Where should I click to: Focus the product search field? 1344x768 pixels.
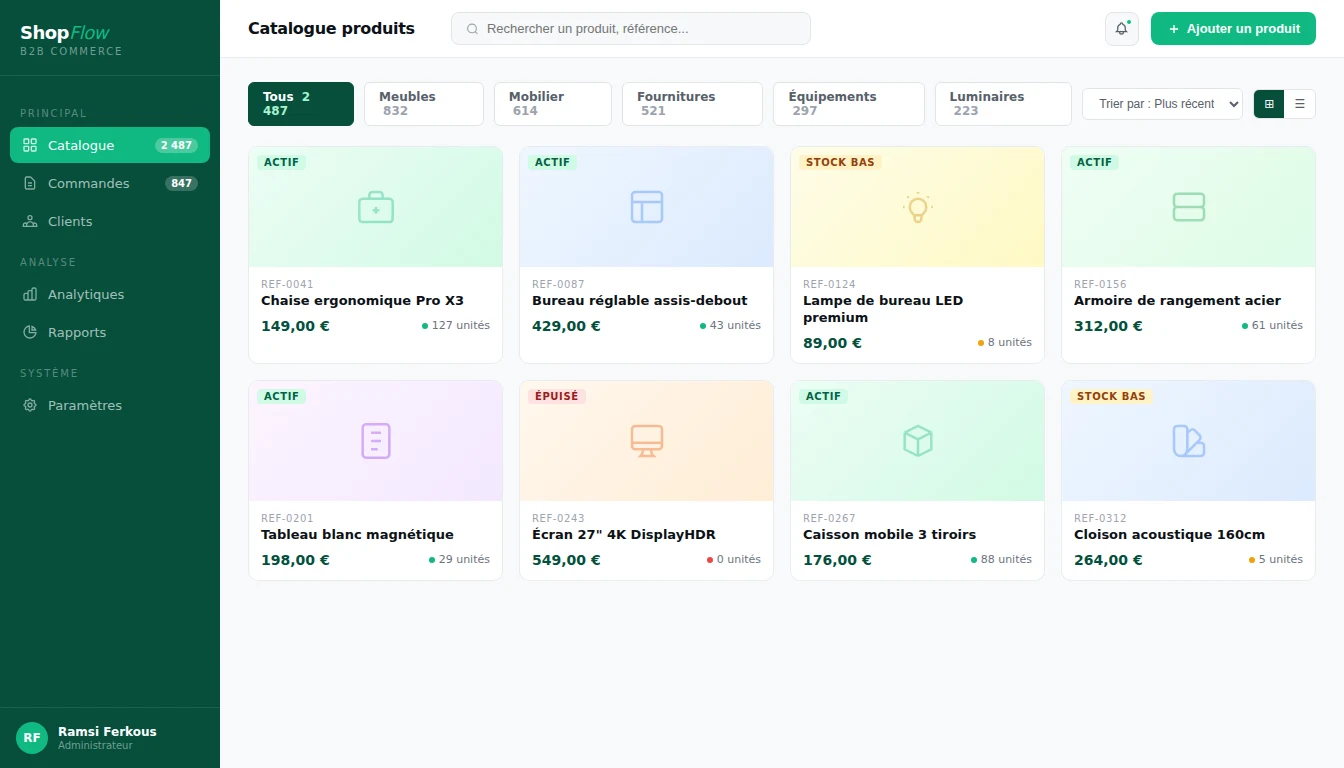click(x=631, y=29)
